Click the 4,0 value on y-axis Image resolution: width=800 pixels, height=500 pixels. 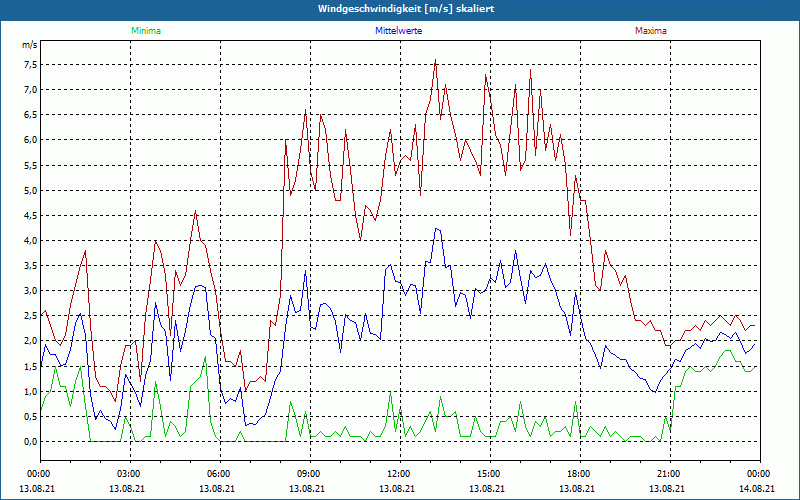point(29,240)
